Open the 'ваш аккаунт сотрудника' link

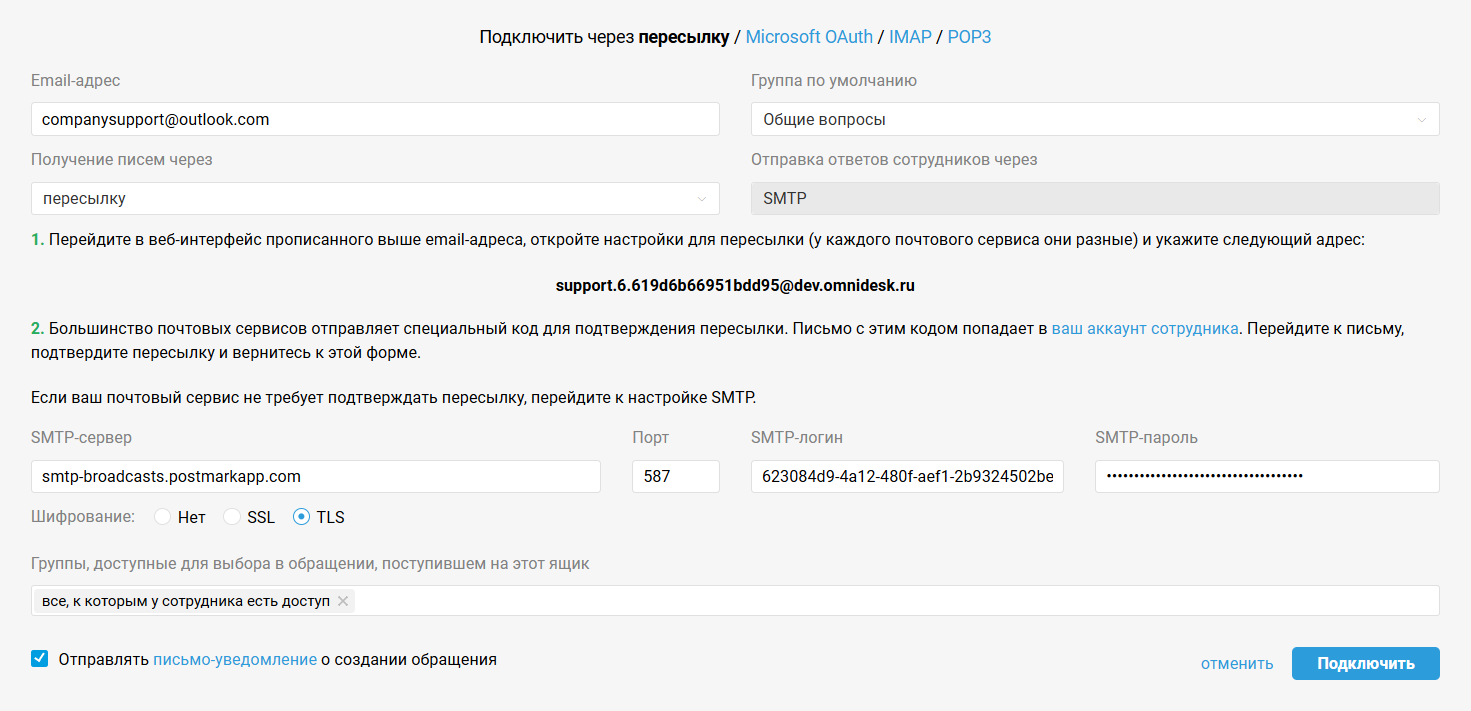click(1145, 328)
